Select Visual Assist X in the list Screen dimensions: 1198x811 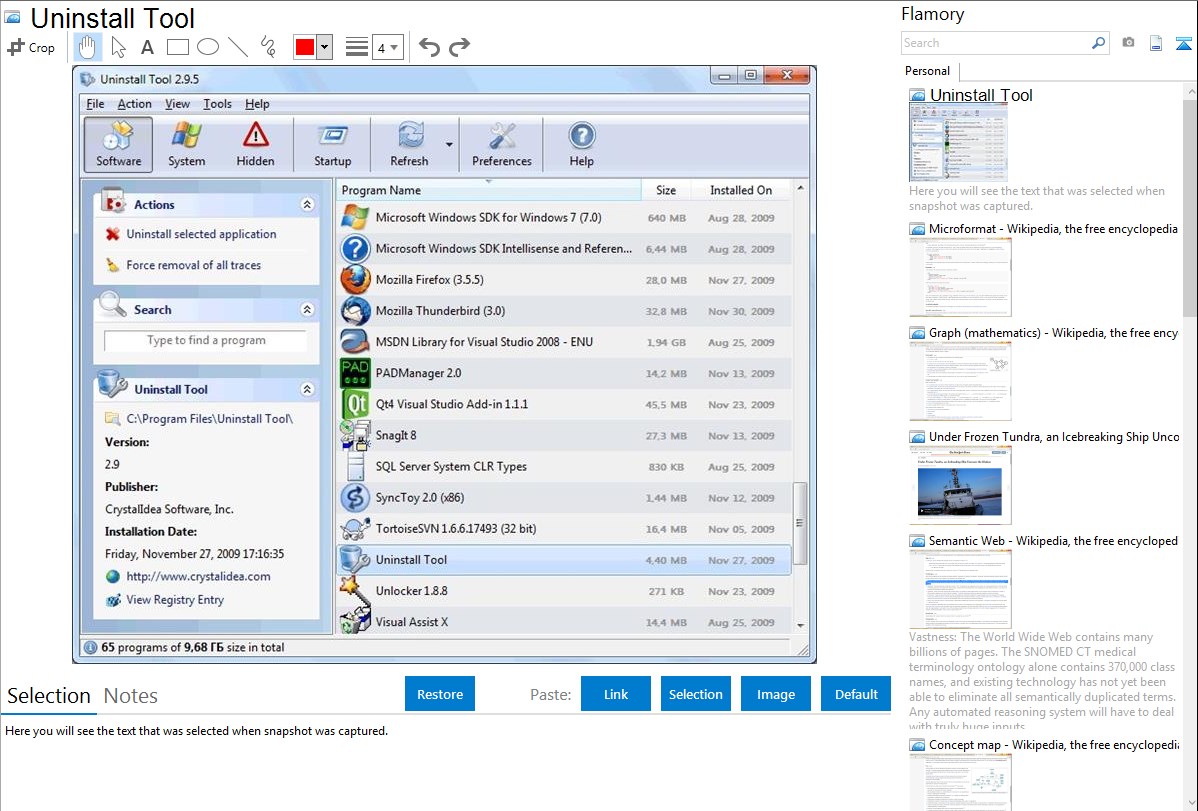click(564, 621)
